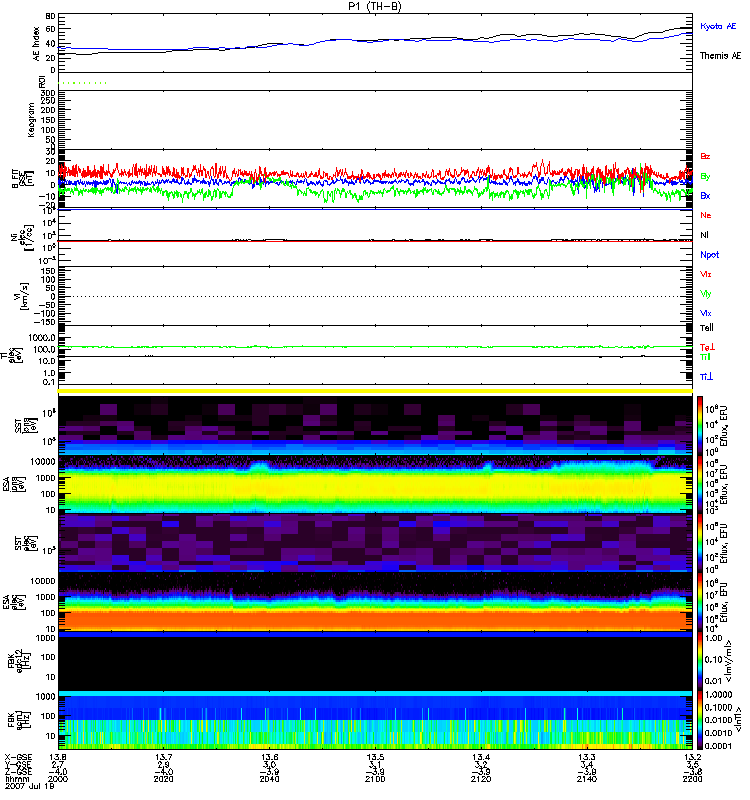The image size is (750, 800).
Task: Click the blue Vix velocity legend label
Action: click(705, 313)
